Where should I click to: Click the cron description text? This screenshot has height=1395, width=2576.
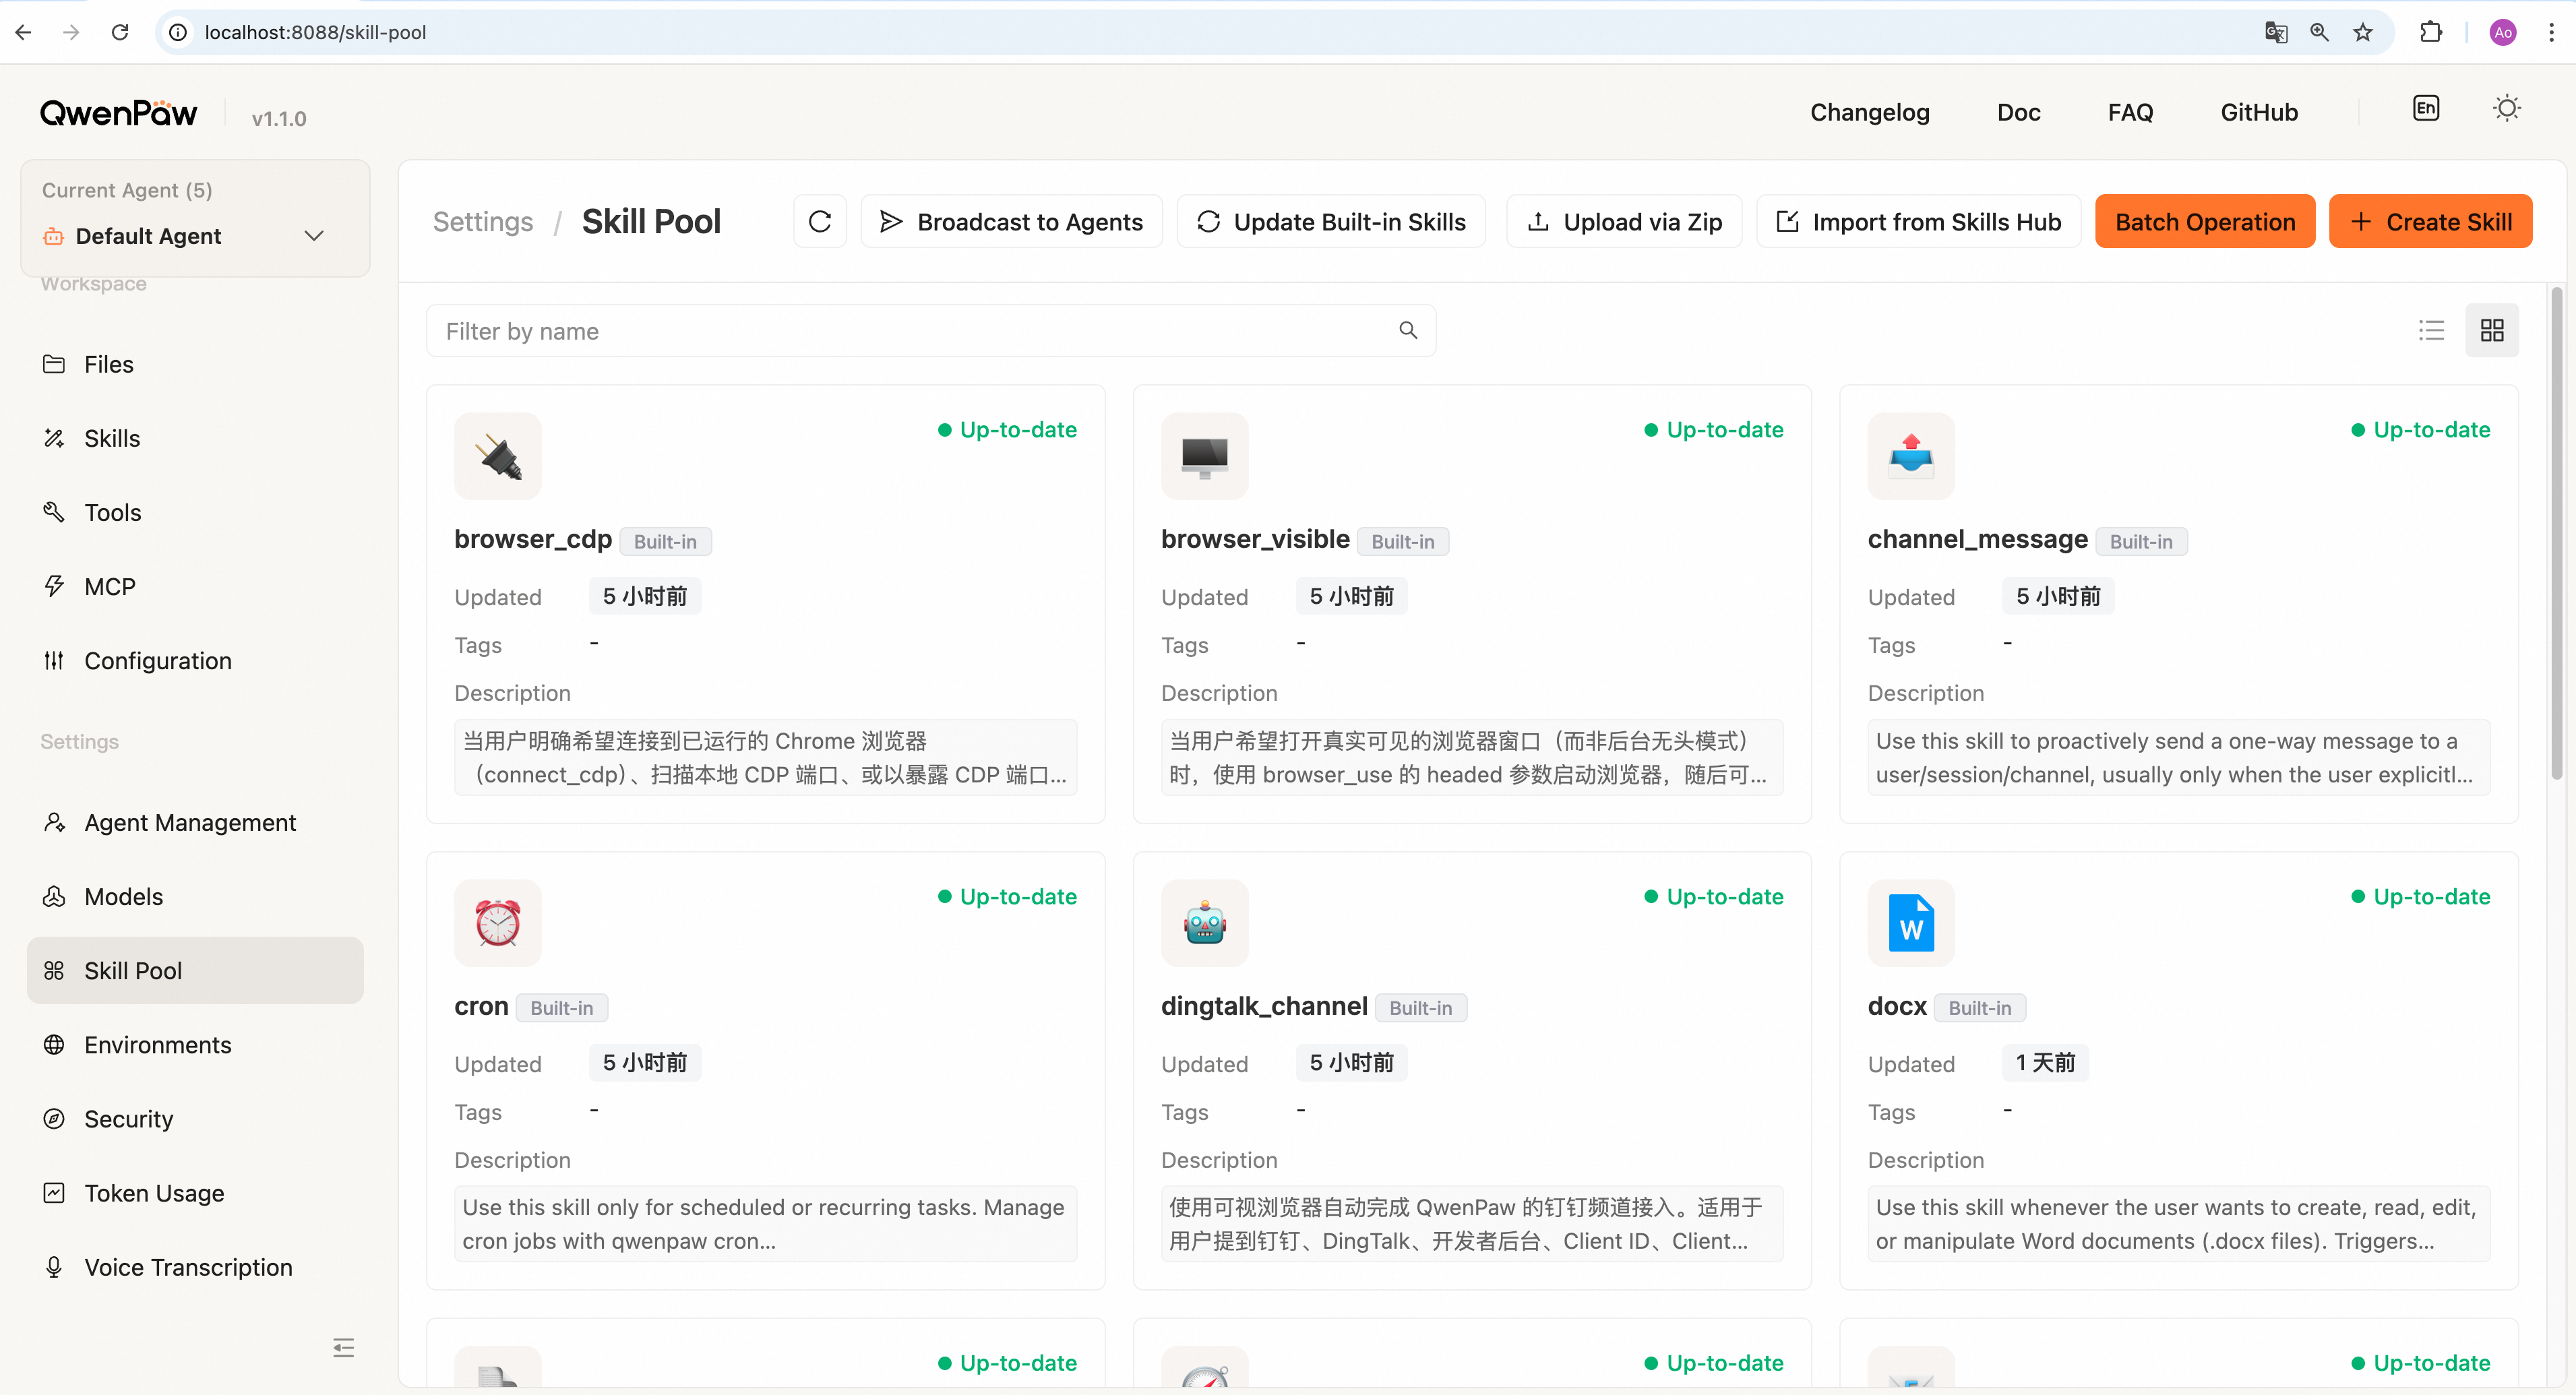(765, 1223)
